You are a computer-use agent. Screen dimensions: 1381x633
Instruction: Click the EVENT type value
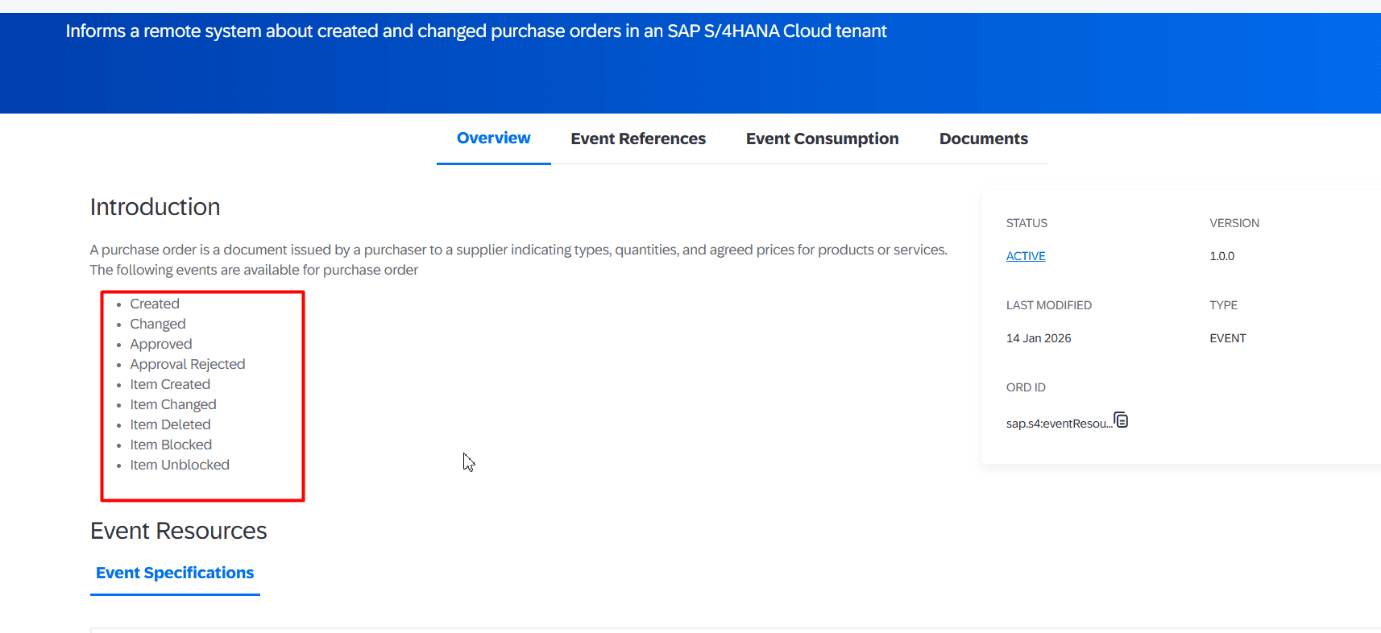coord(1227,338)
